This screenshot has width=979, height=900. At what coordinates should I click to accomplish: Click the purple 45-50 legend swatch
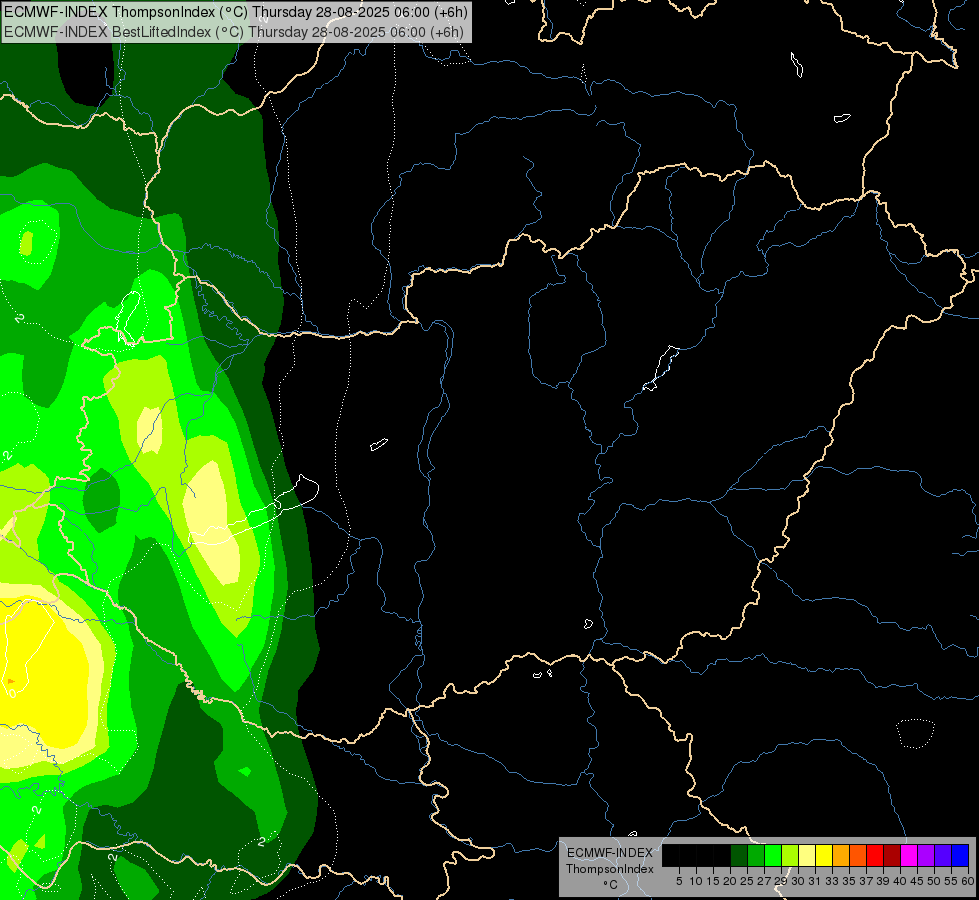(926, 855)
